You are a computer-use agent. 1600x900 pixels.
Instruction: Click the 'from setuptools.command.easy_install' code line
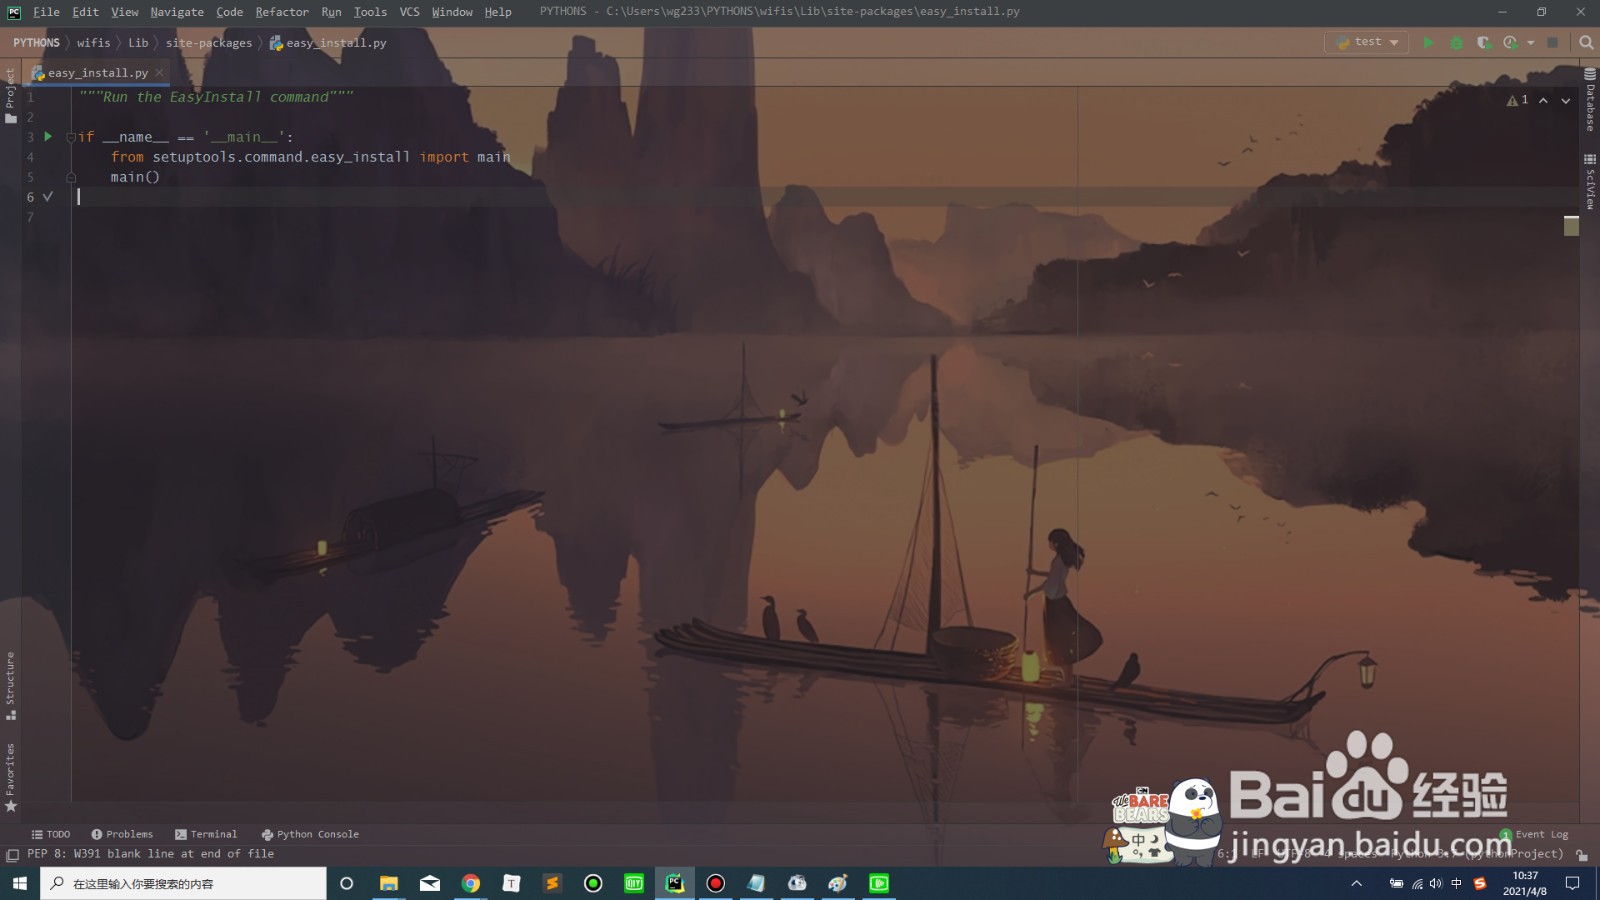point(310,157)
